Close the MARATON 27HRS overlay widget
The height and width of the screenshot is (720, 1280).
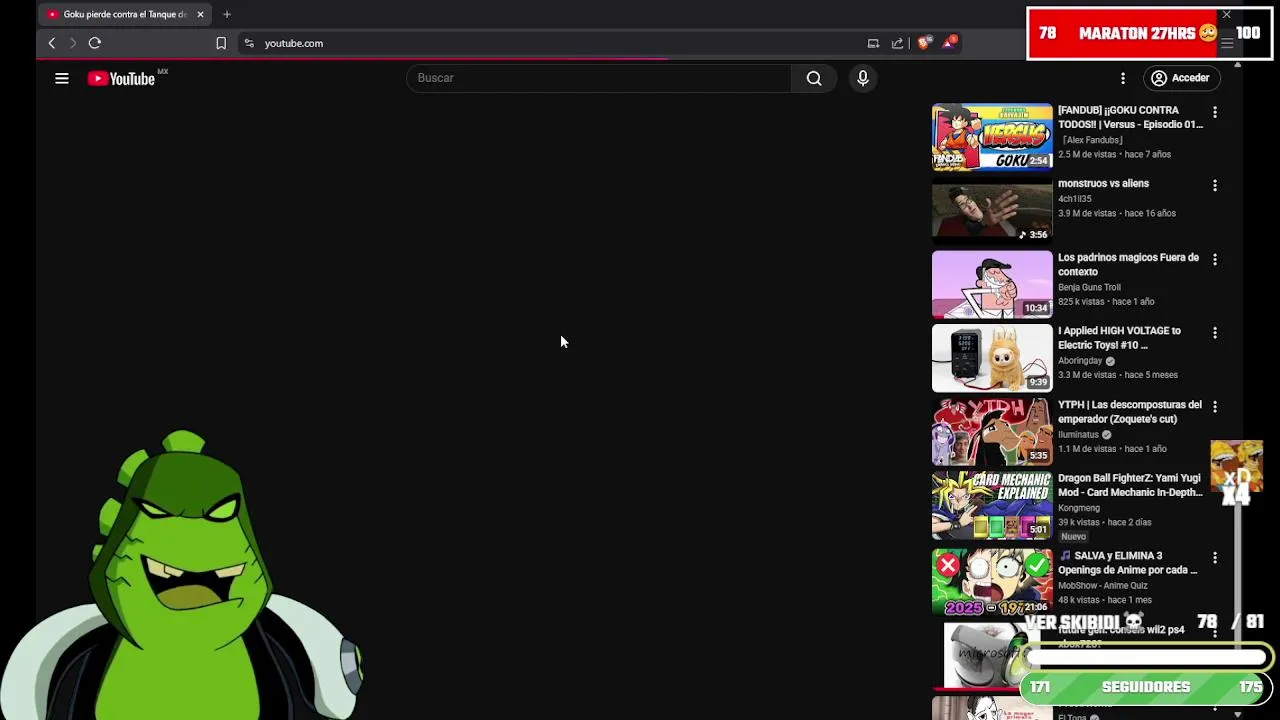(1226, 15)
